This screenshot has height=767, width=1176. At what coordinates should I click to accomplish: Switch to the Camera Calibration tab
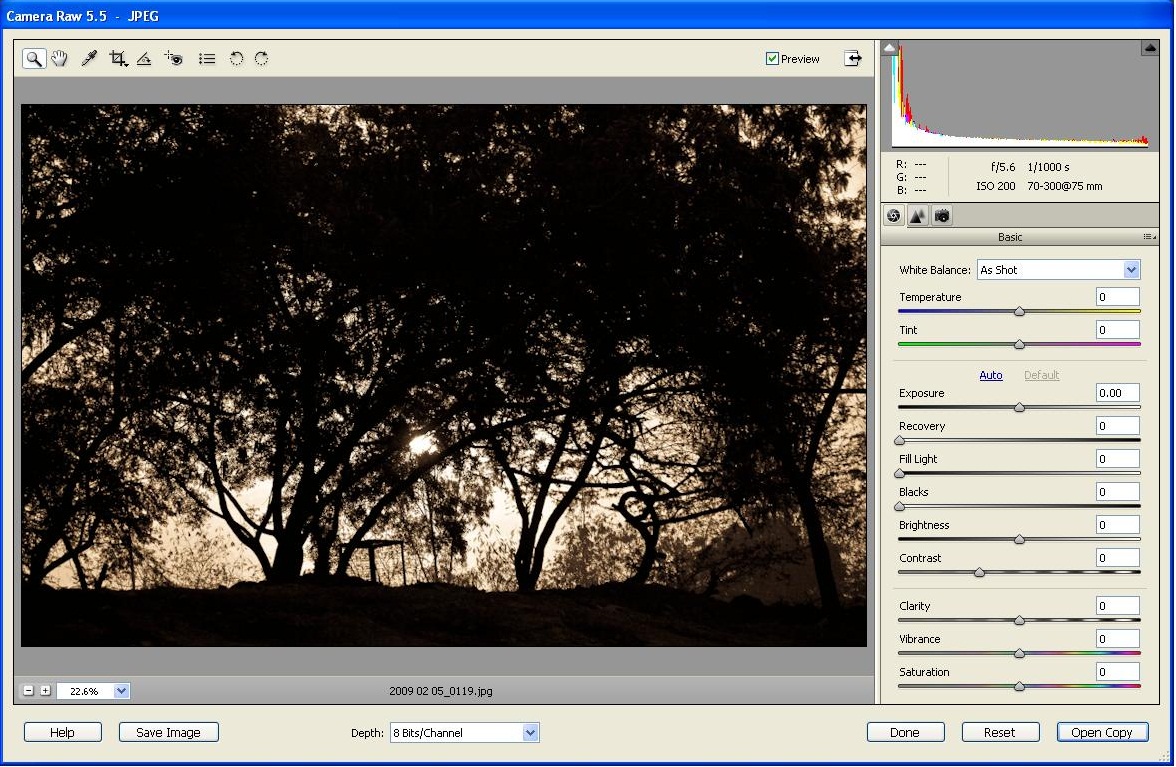click(x=941, y=216)
